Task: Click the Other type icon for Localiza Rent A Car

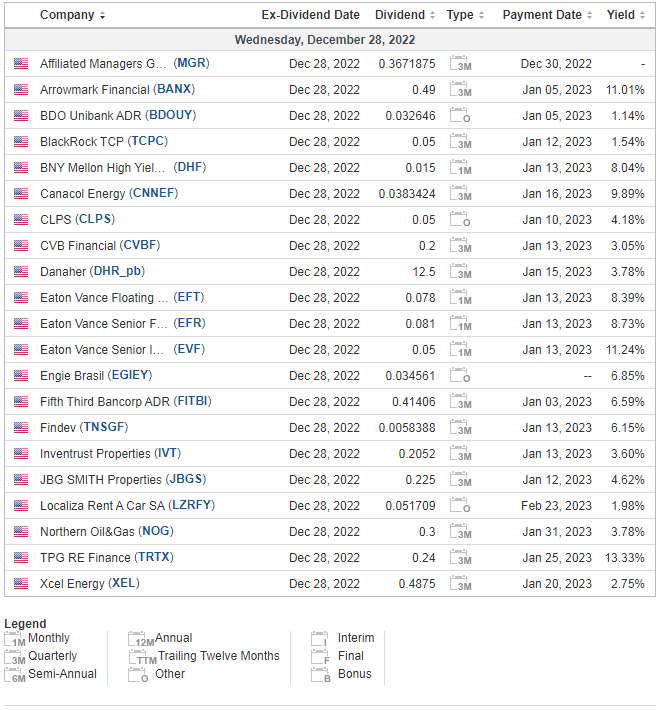Action: click(x=460, y=506)
